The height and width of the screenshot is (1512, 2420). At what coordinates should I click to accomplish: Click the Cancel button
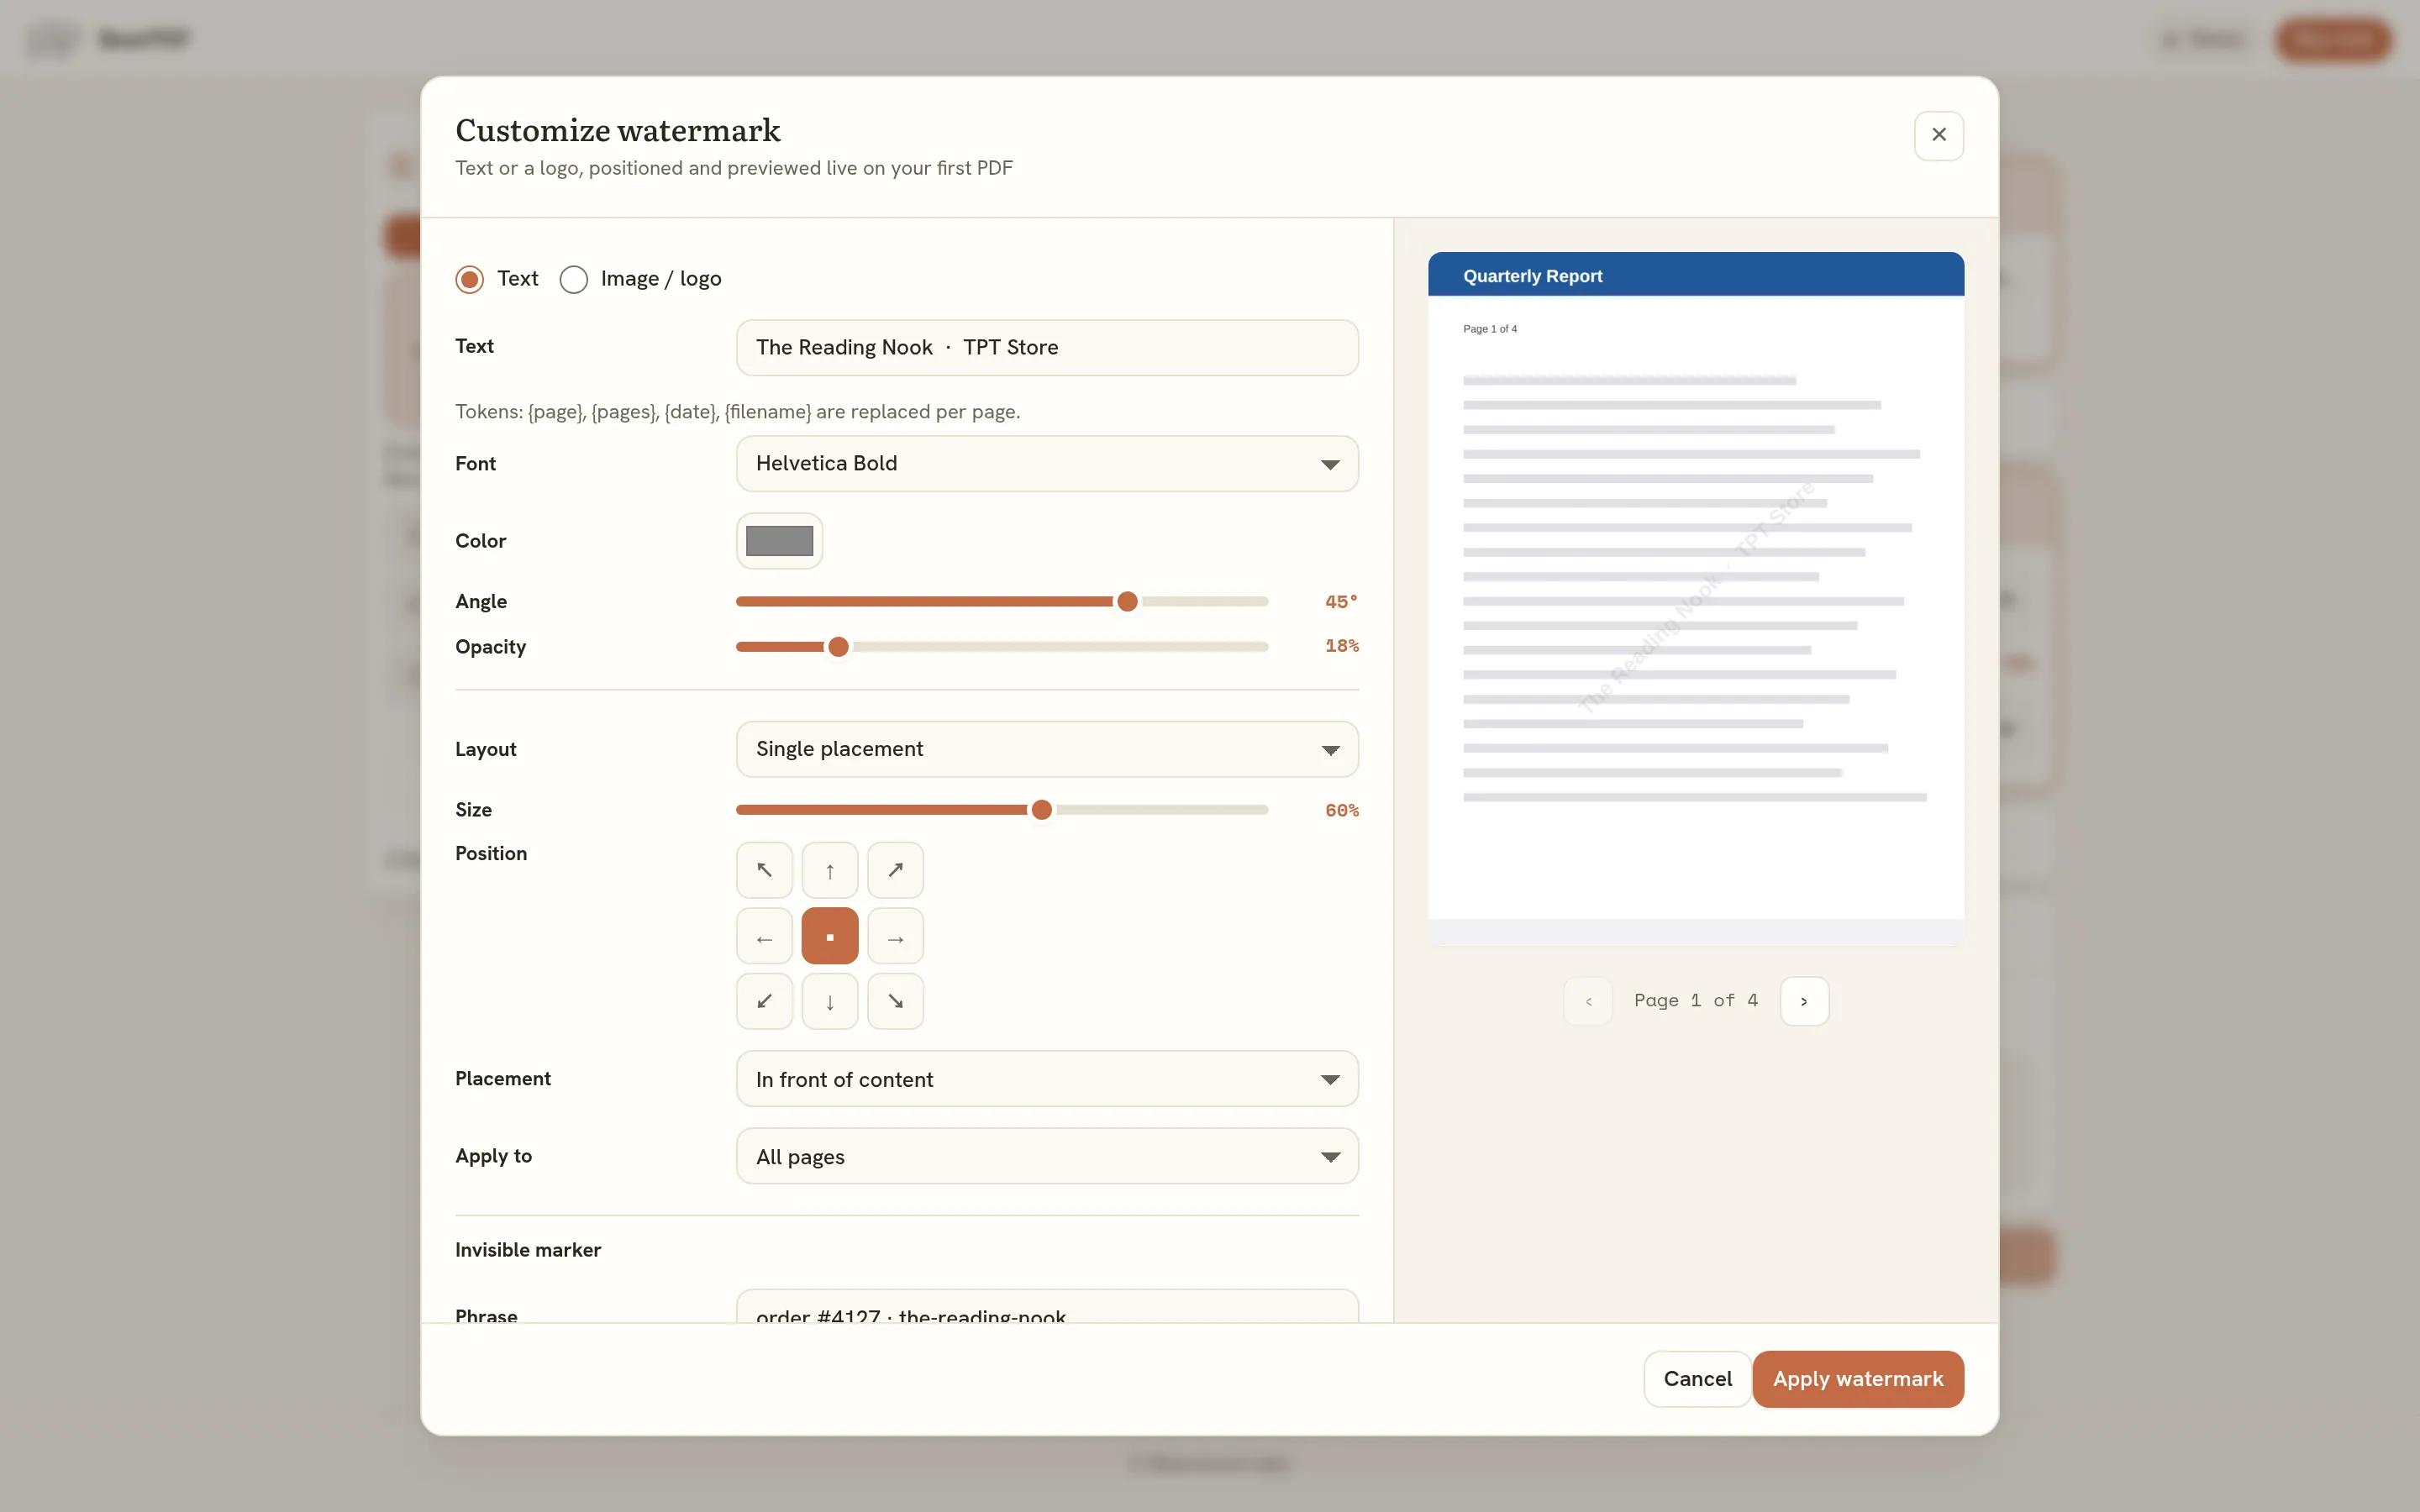(1697, 1379)
